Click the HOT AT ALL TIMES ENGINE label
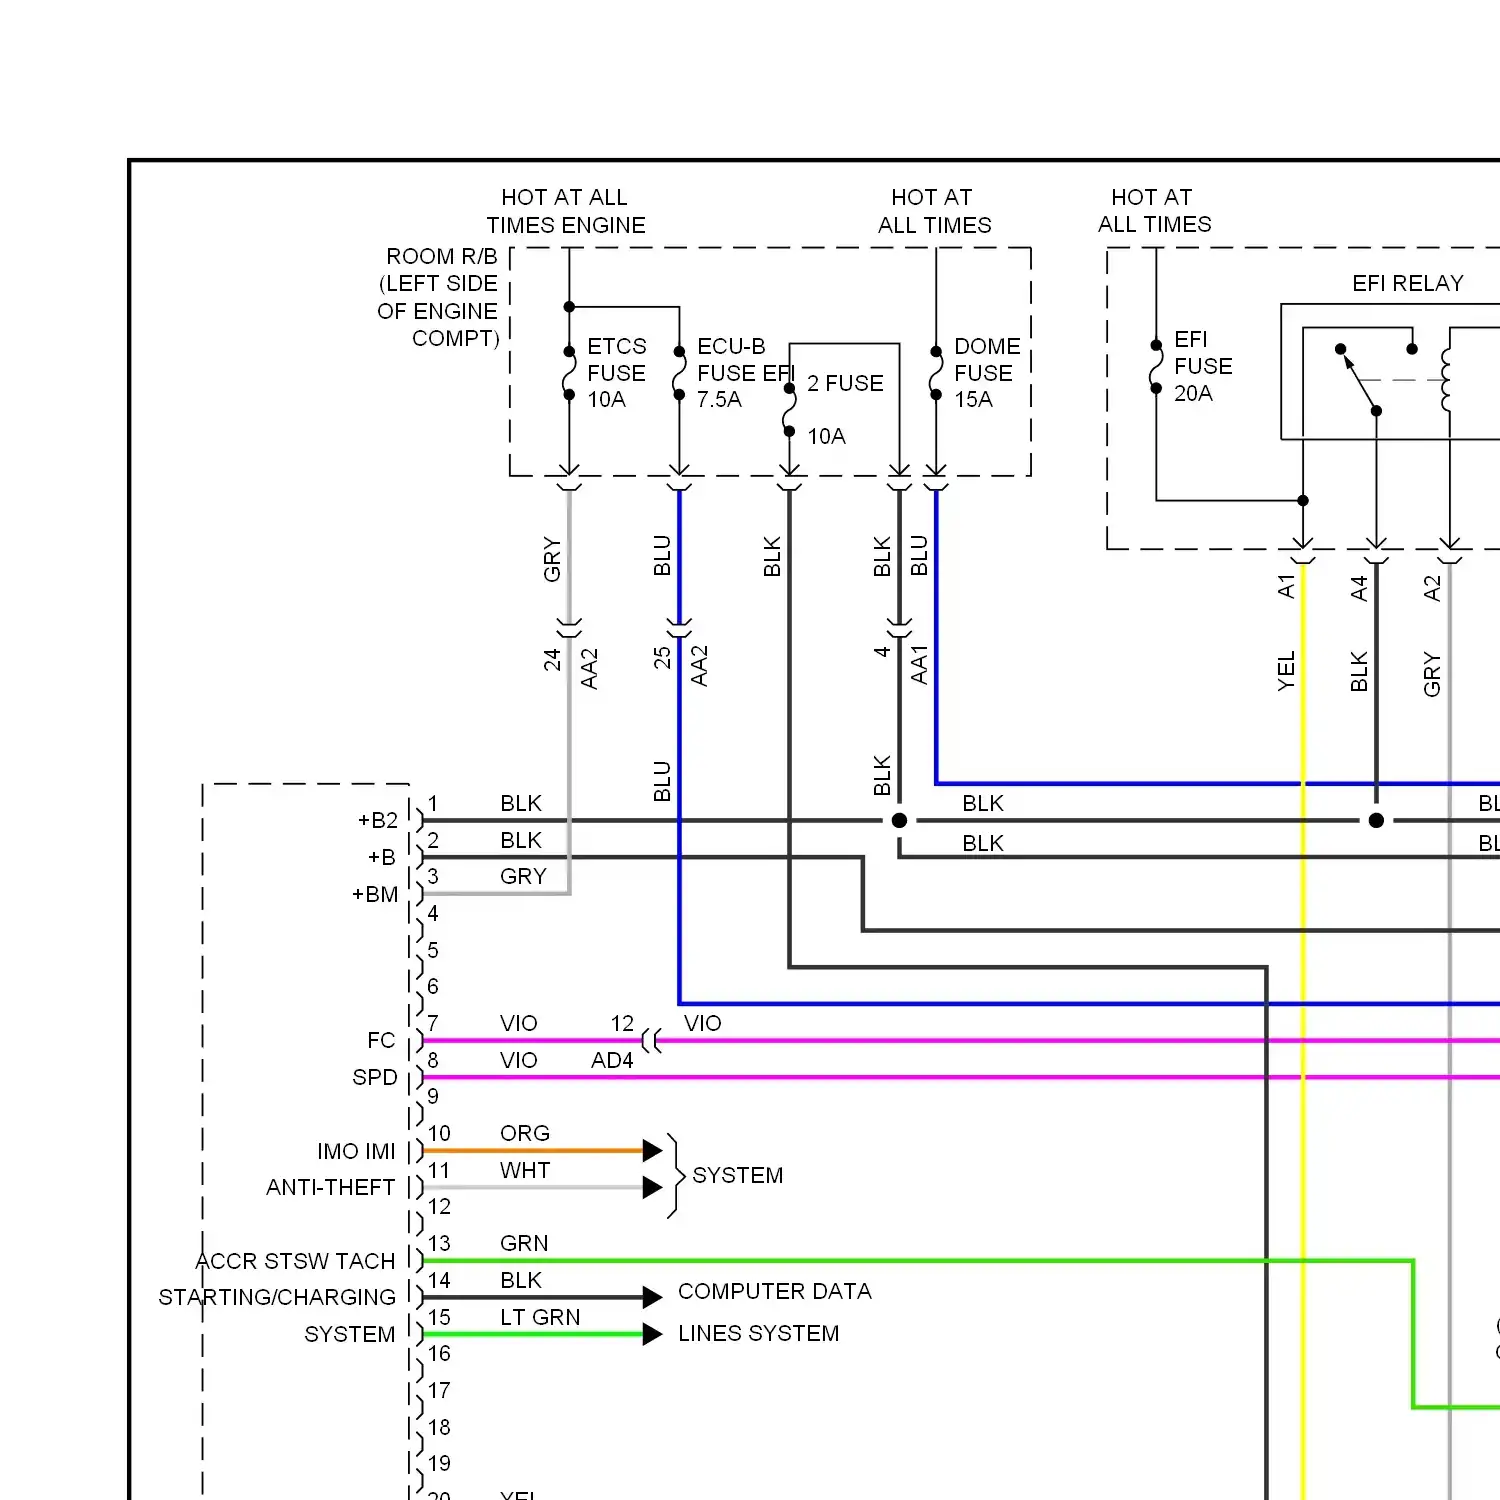 566,211
